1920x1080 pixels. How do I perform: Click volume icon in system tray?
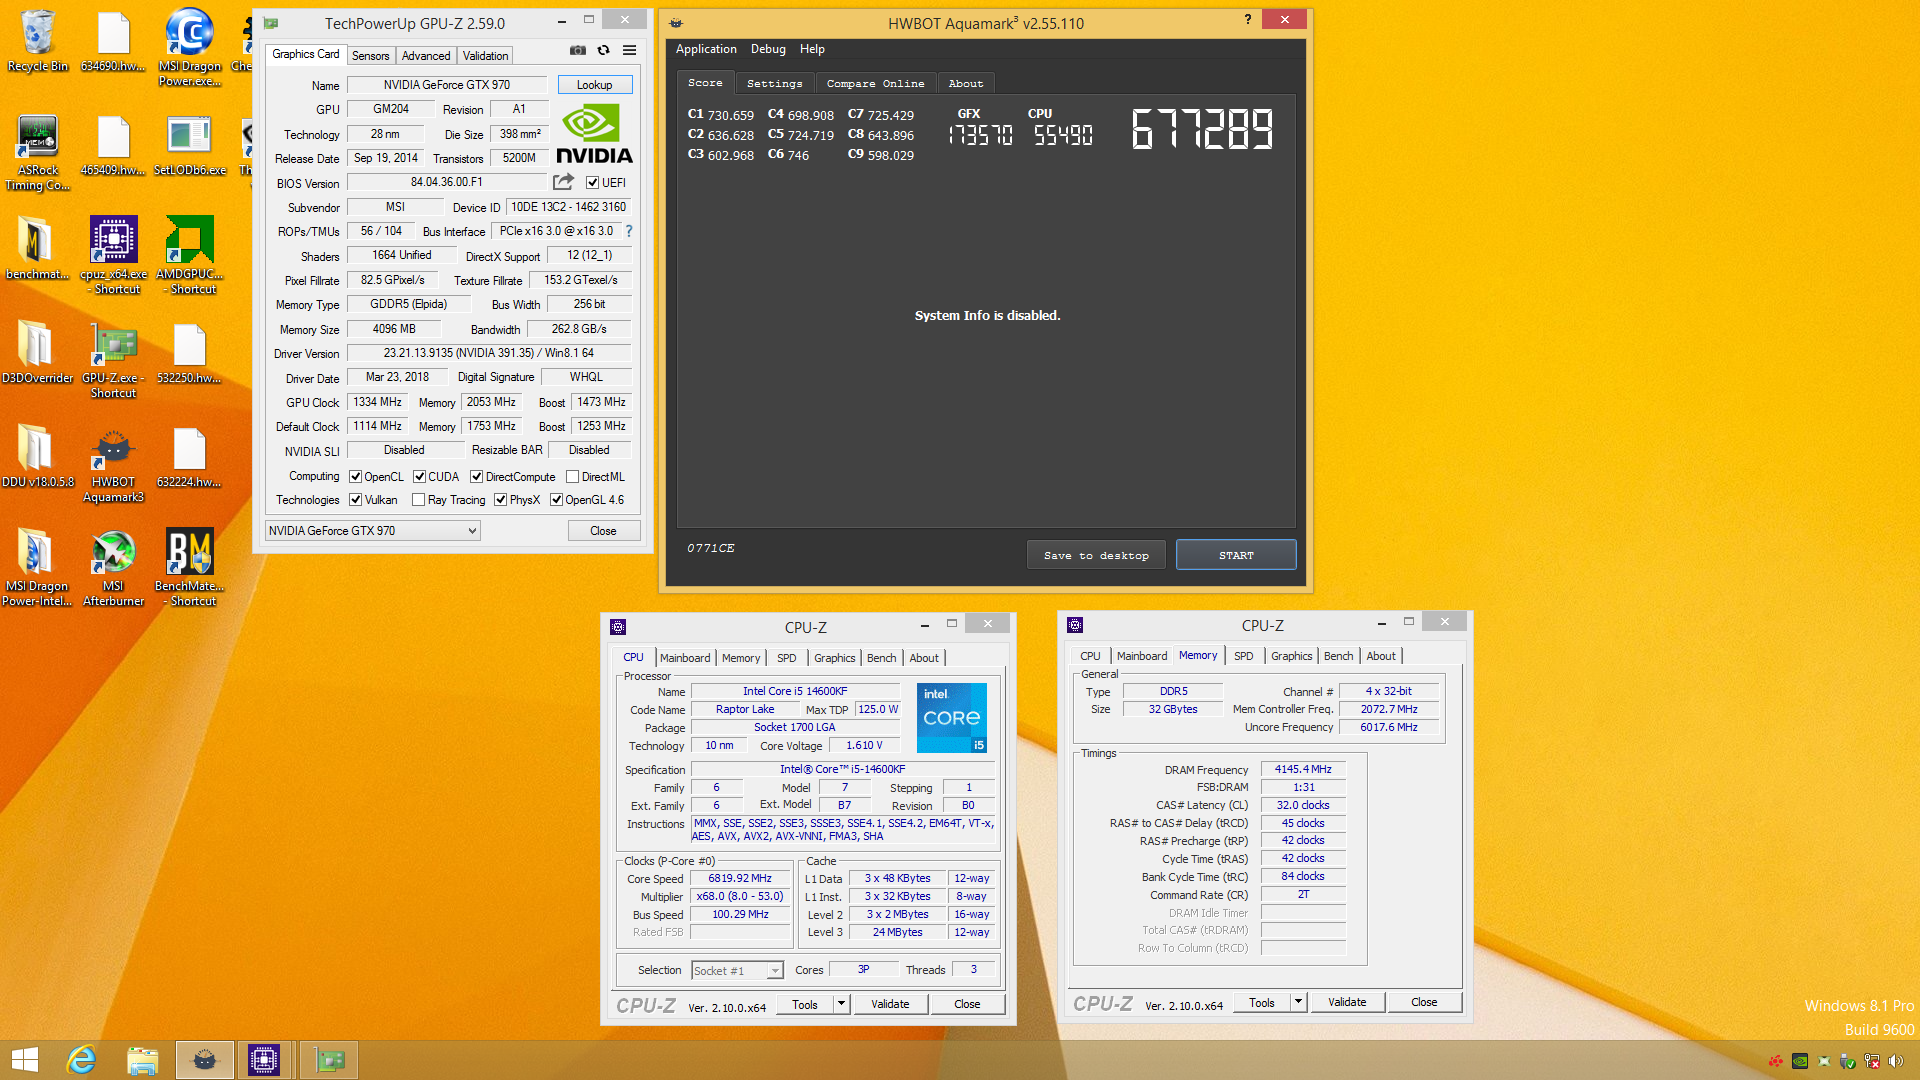tap(1896, 1061)
